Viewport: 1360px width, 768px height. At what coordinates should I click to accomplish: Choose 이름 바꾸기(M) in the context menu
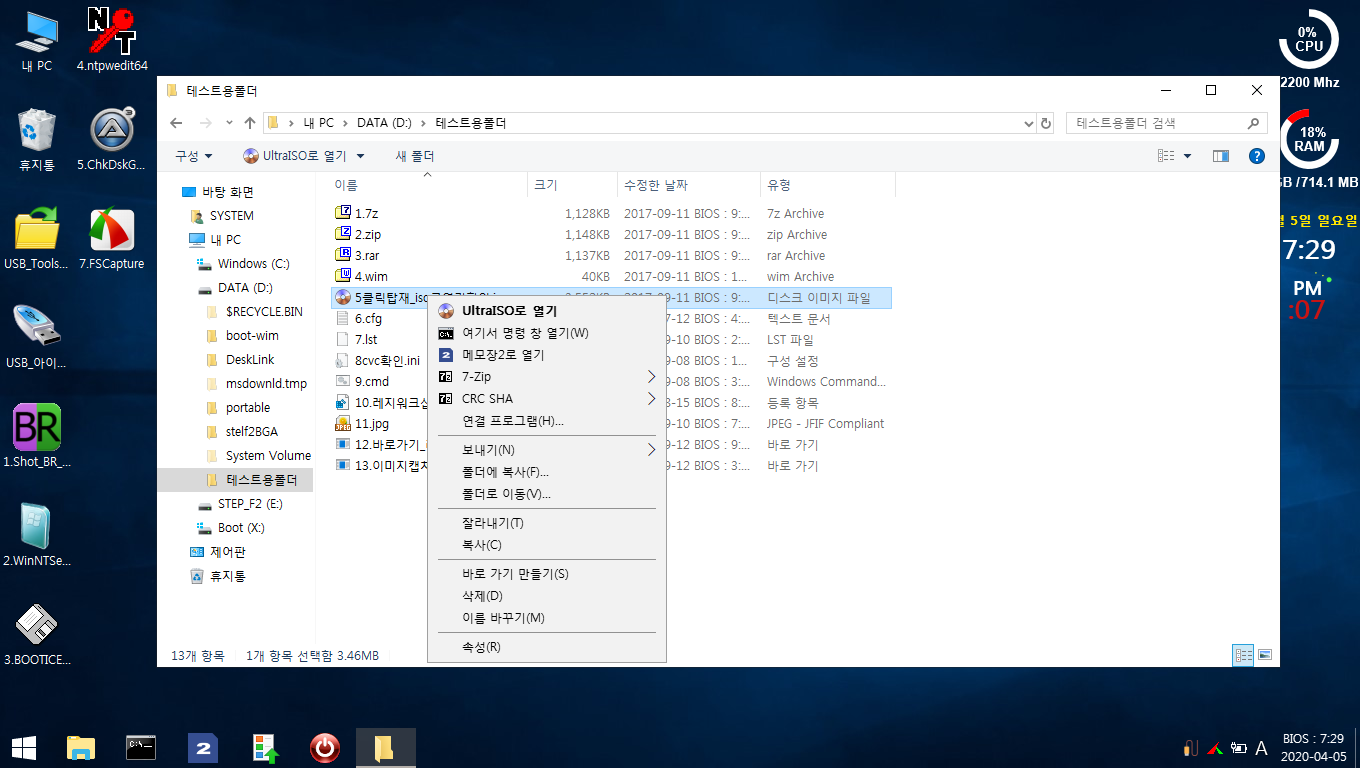(x=546, y=618)
